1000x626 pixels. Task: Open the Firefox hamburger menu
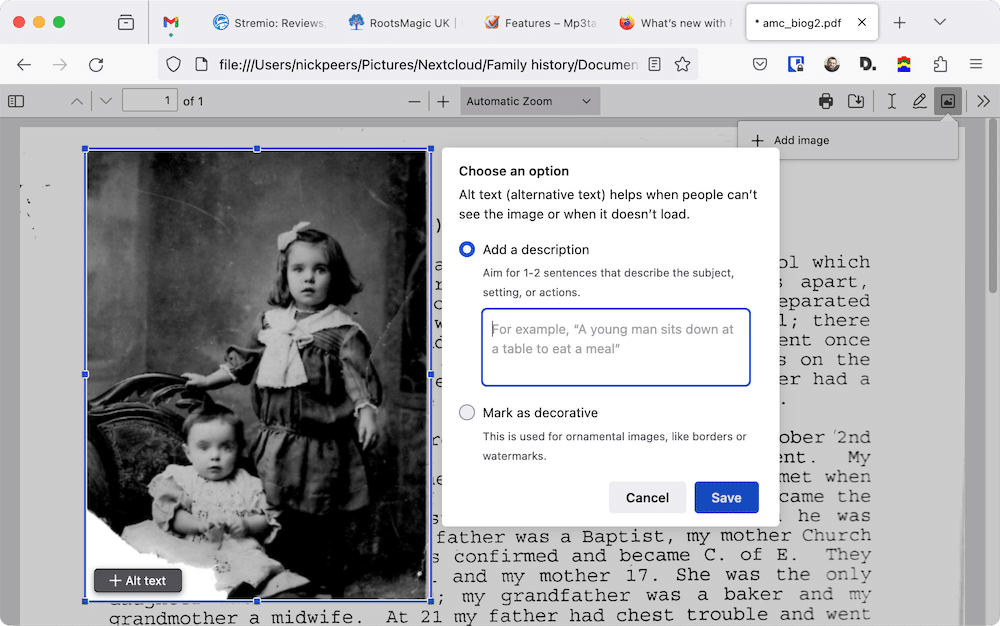click(x=975, y=63)
